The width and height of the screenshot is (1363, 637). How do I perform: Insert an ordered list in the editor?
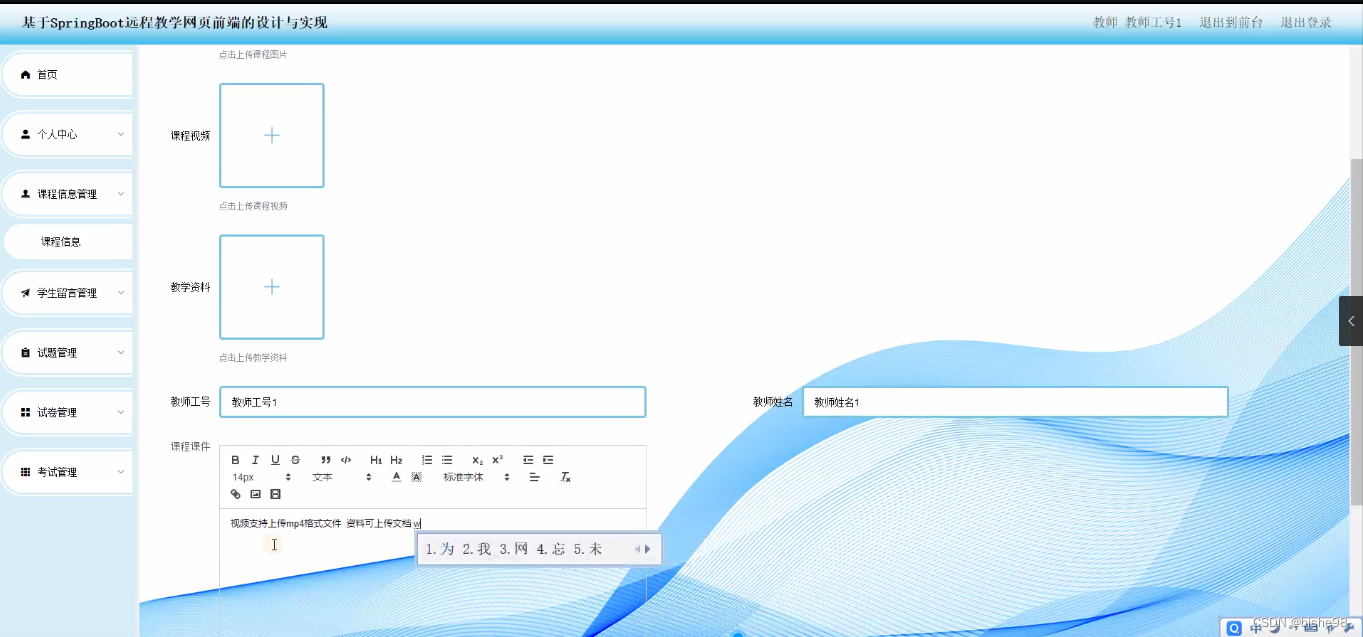[x=427, y=459]
